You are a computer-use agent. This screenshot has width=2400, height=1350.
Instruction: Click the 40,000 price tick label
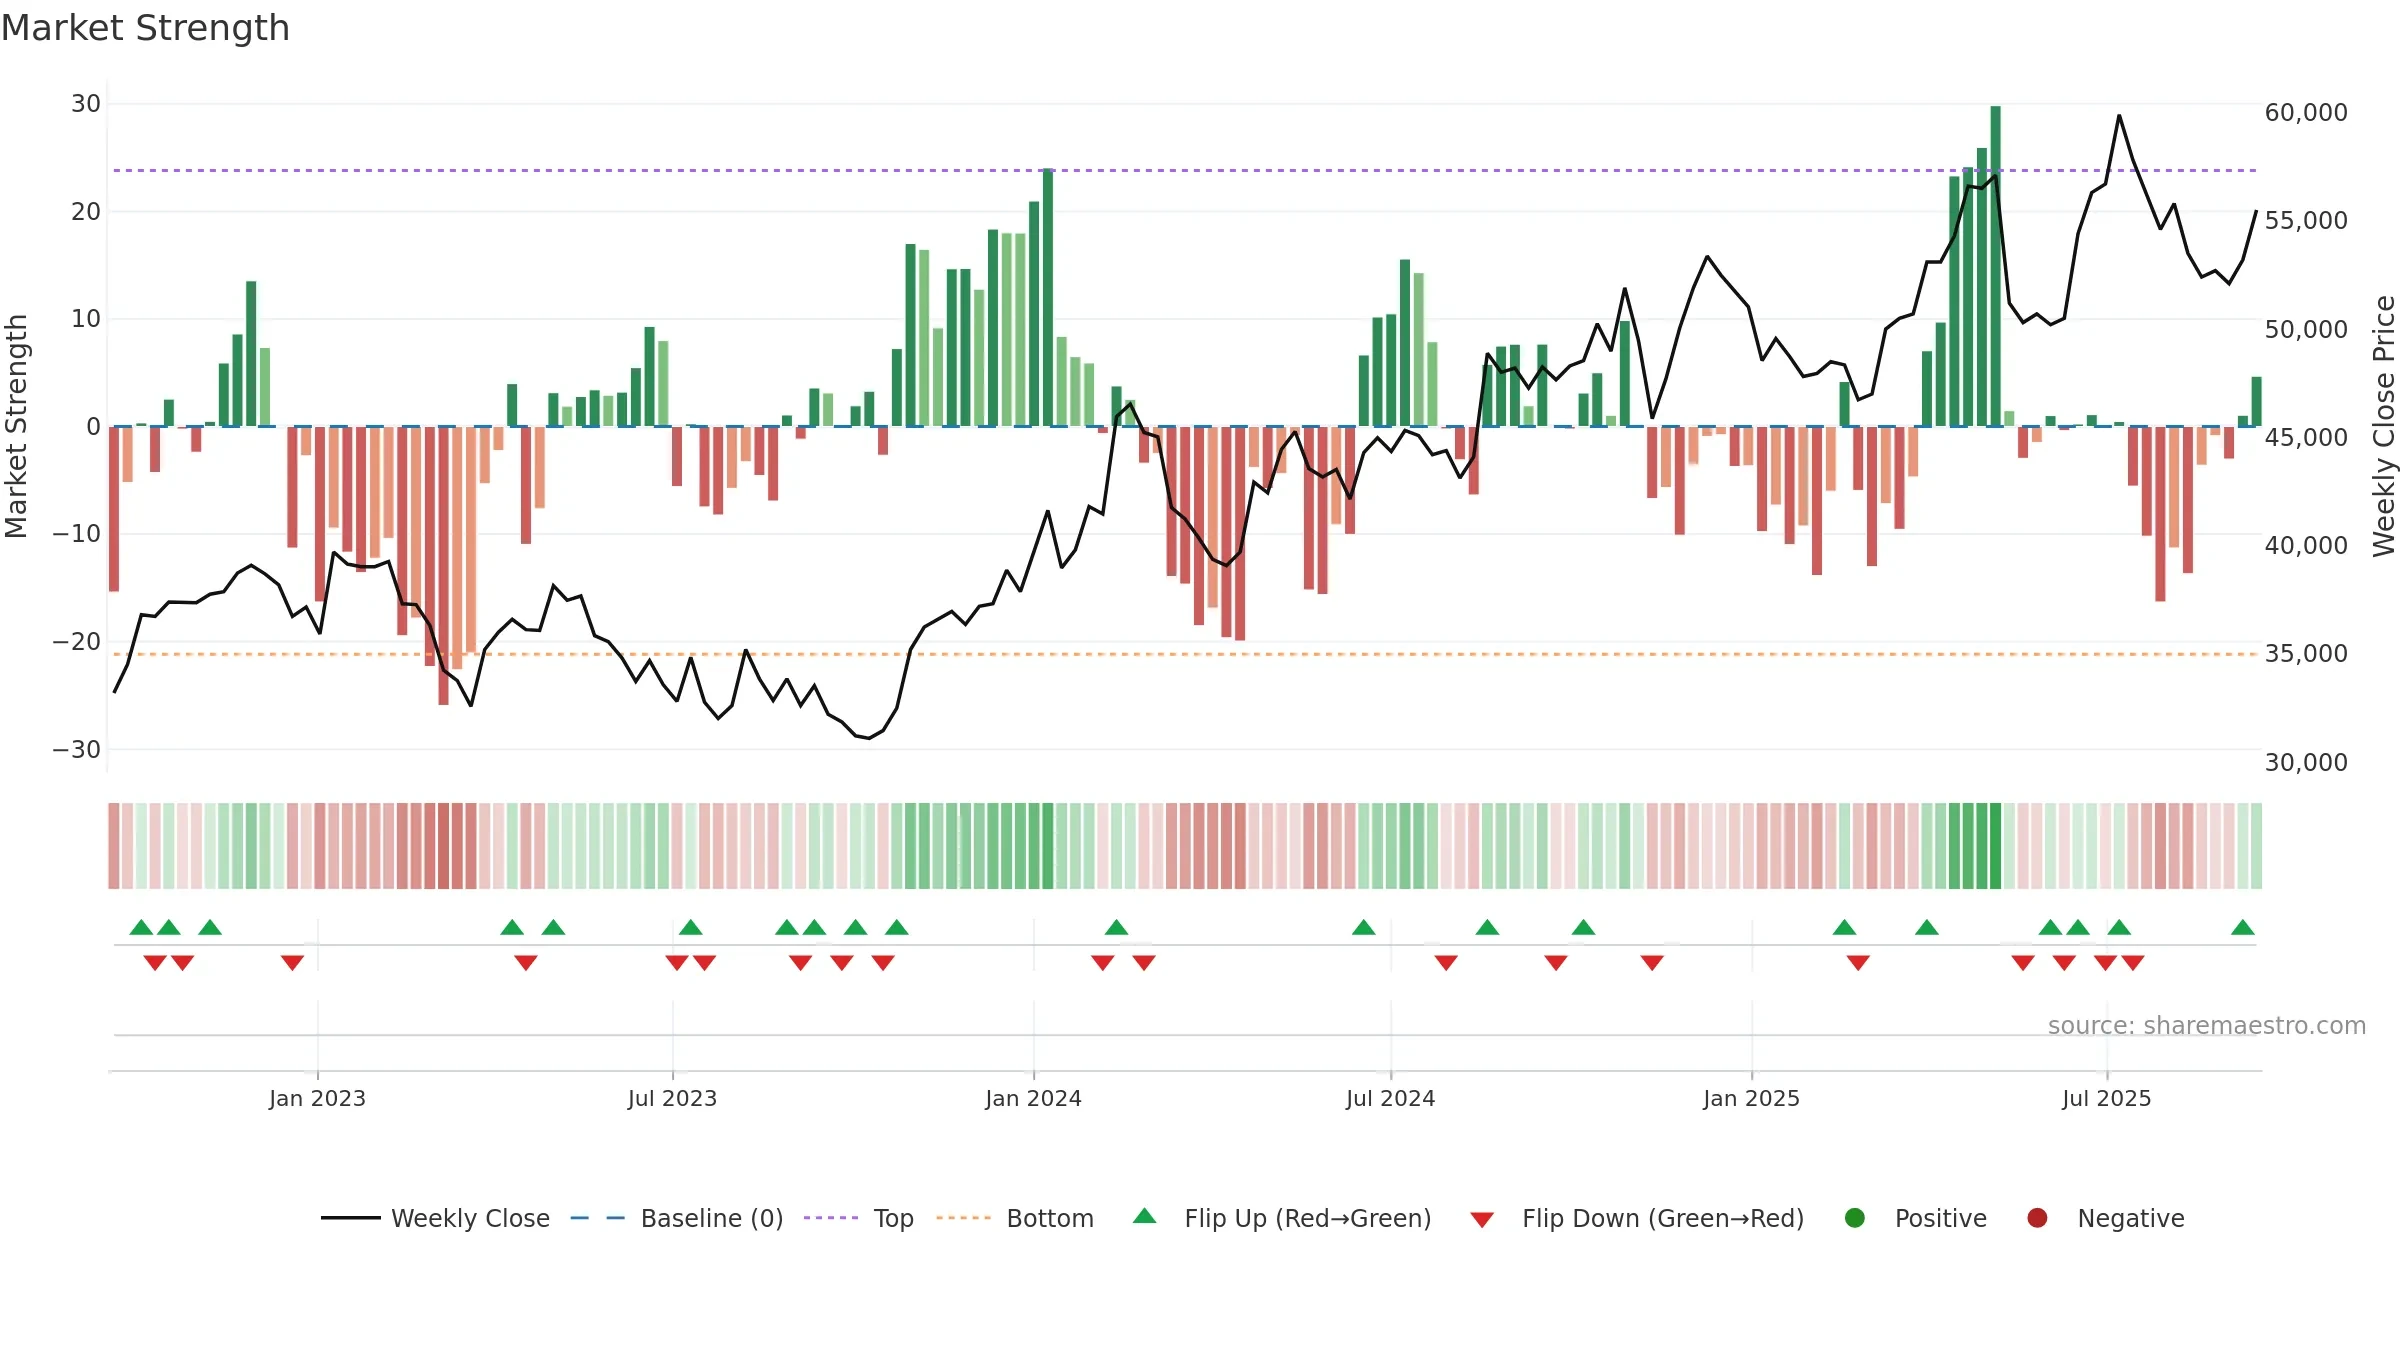pyautogui.click(x=2306, y=546)
